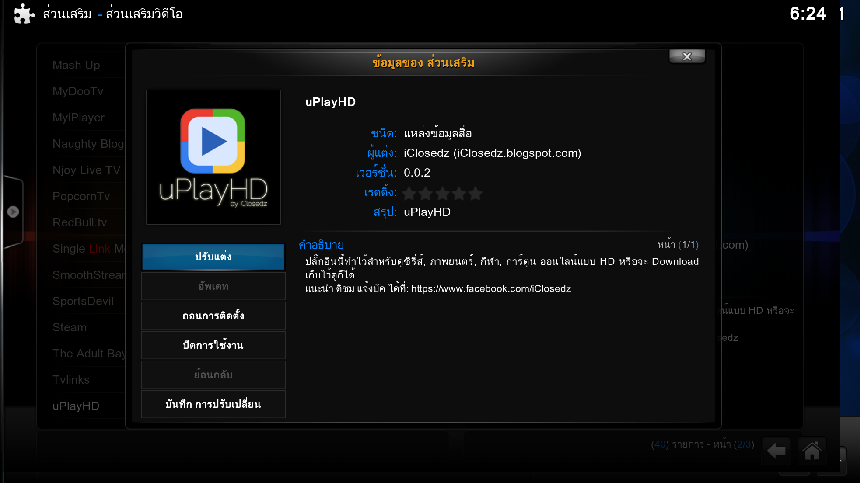Select SportsDevil in add-on list

[83, 301]
